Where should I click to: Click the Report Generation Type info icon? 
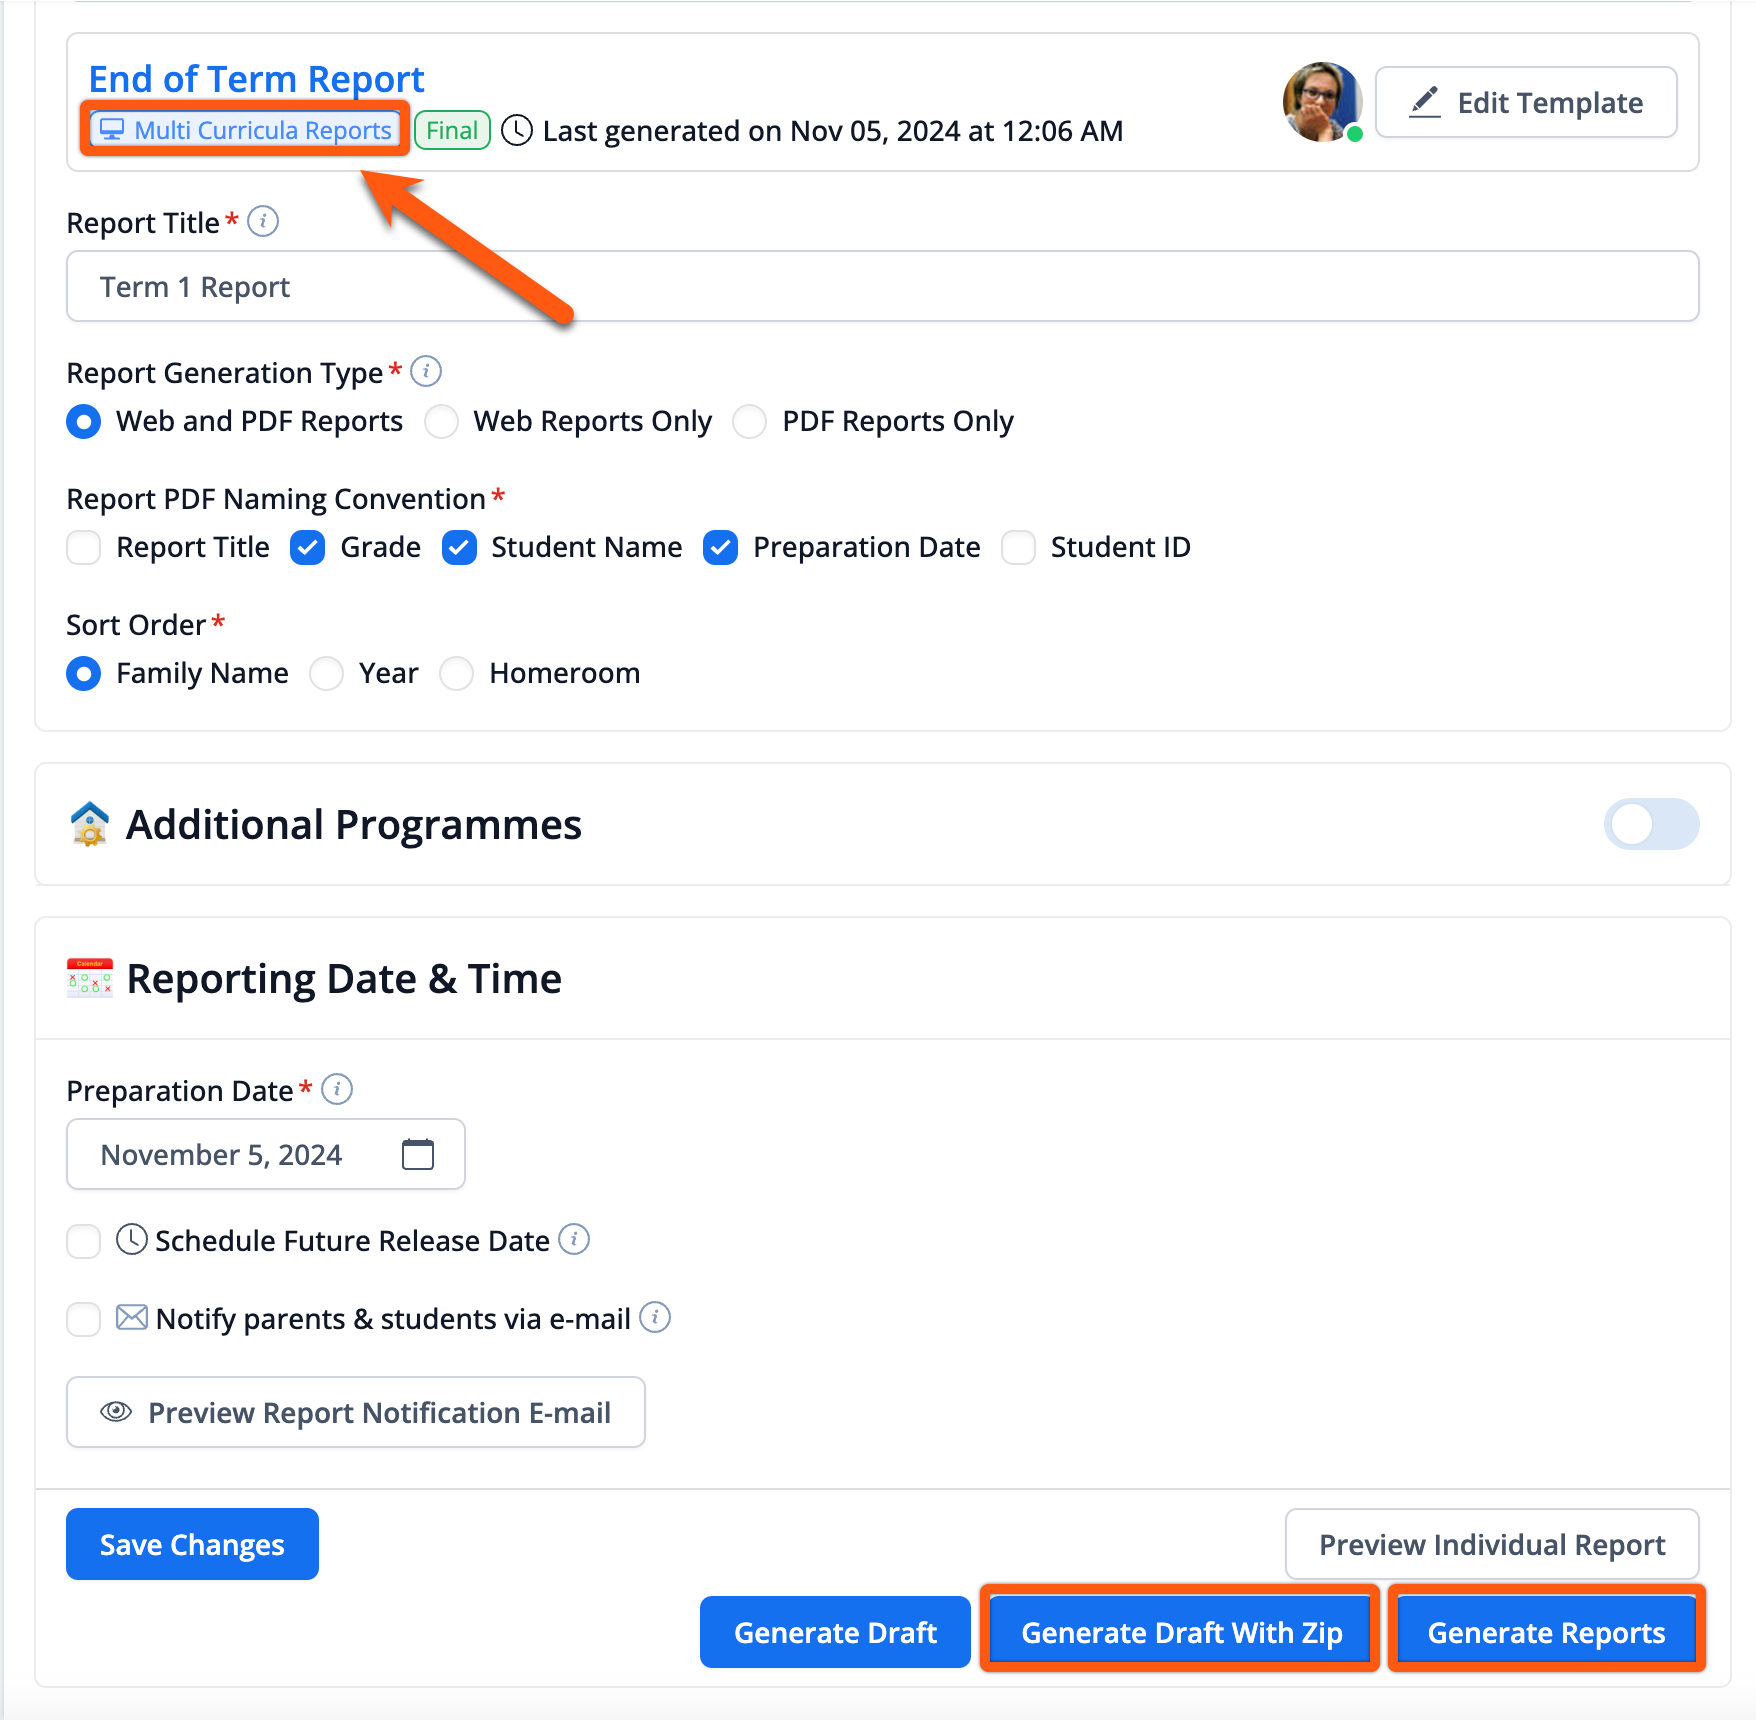point(426,371)
